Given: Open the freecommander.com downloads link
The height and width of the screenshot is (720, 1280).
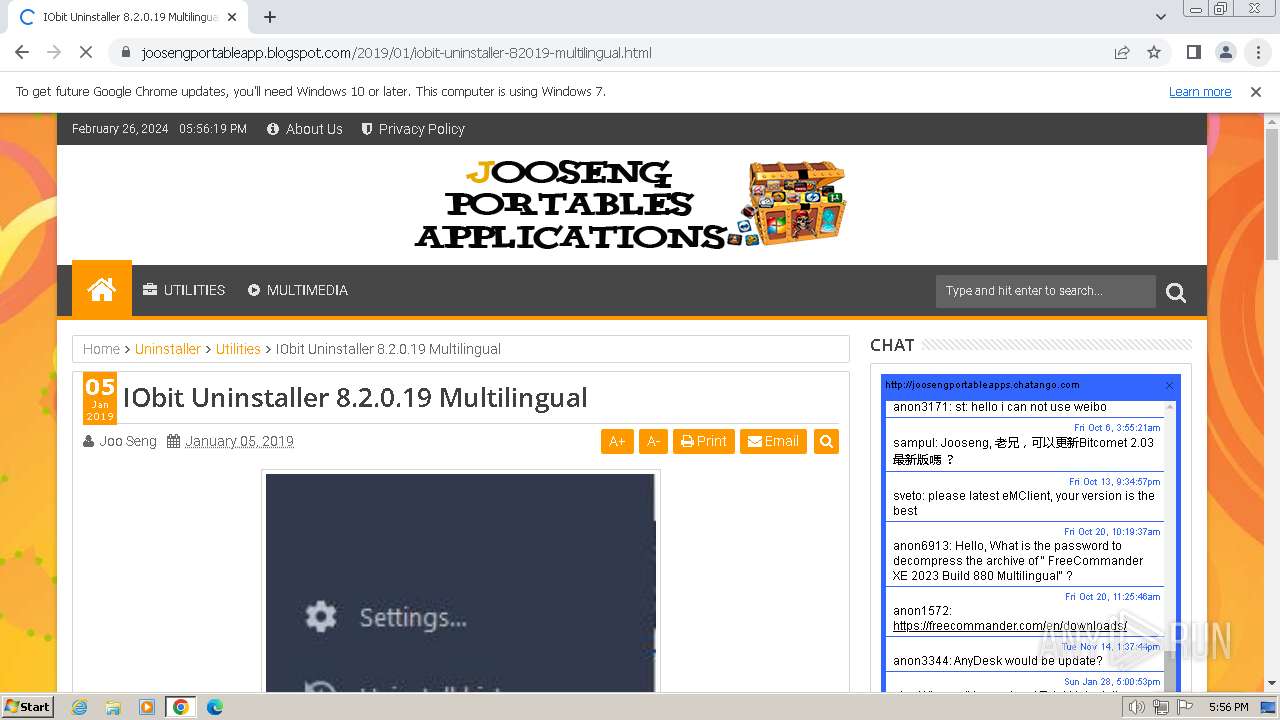Looking at the screenshot, I should pos(1010,626).
